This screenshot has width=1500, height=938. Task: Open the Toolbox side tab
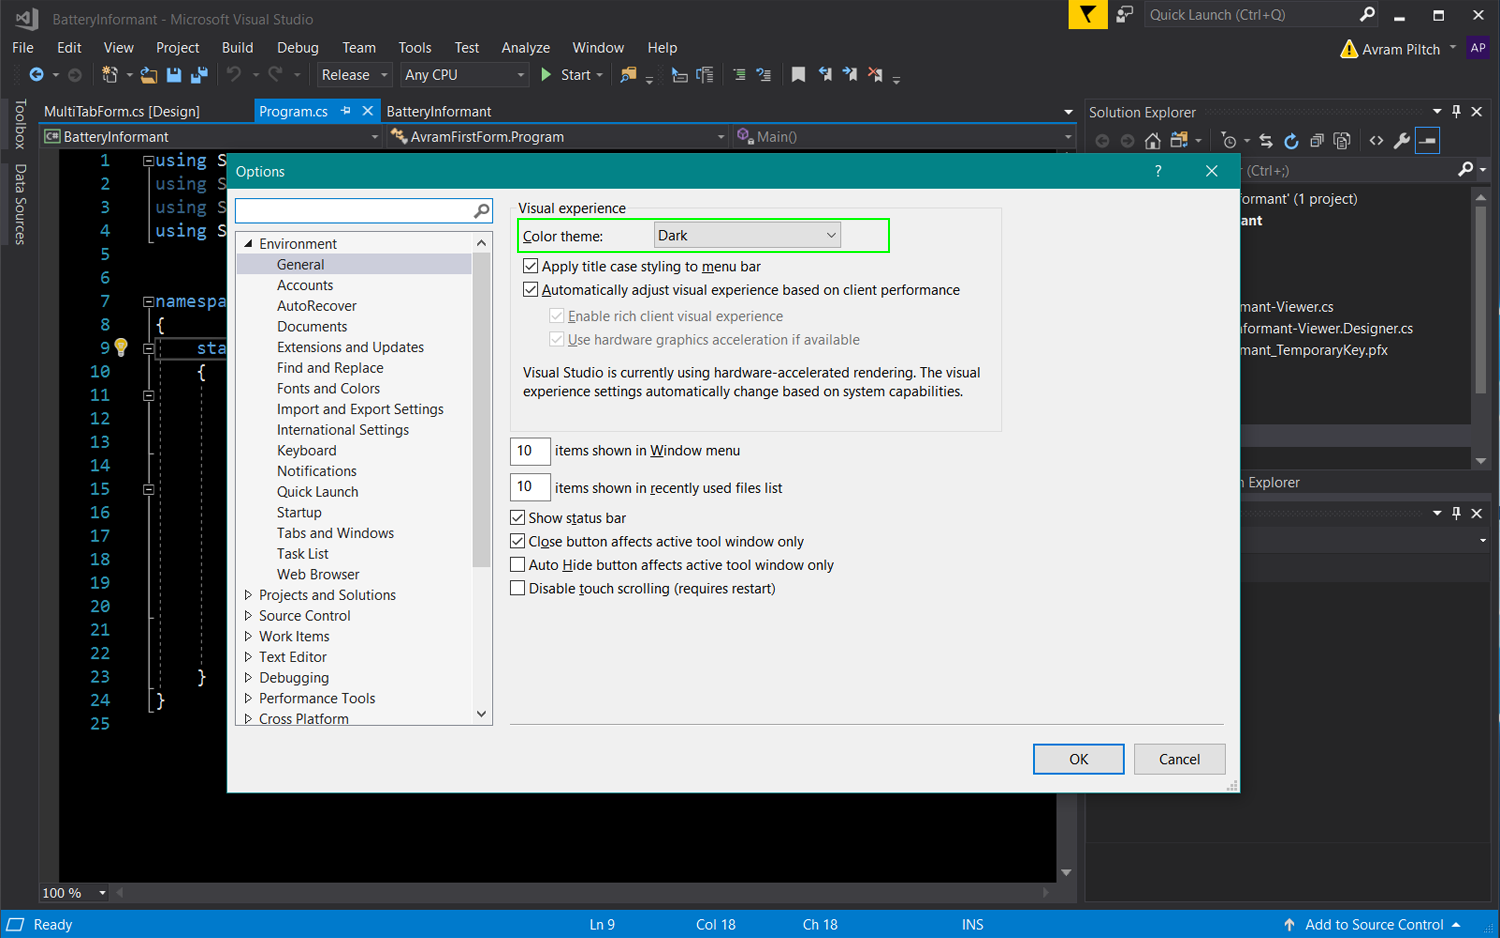20,124
